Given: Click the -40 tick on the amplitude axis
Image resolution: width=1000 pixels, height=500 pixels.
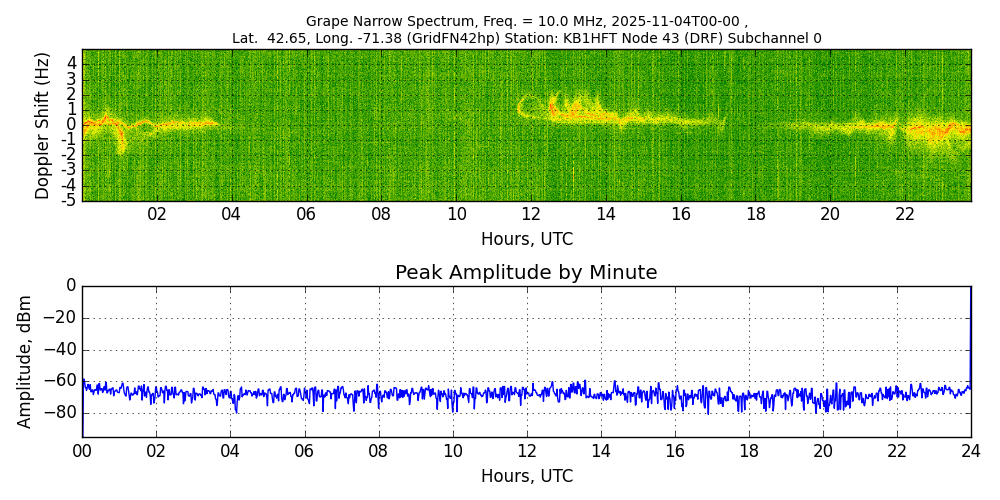Looking at the screenshot, I should (62, 351).
